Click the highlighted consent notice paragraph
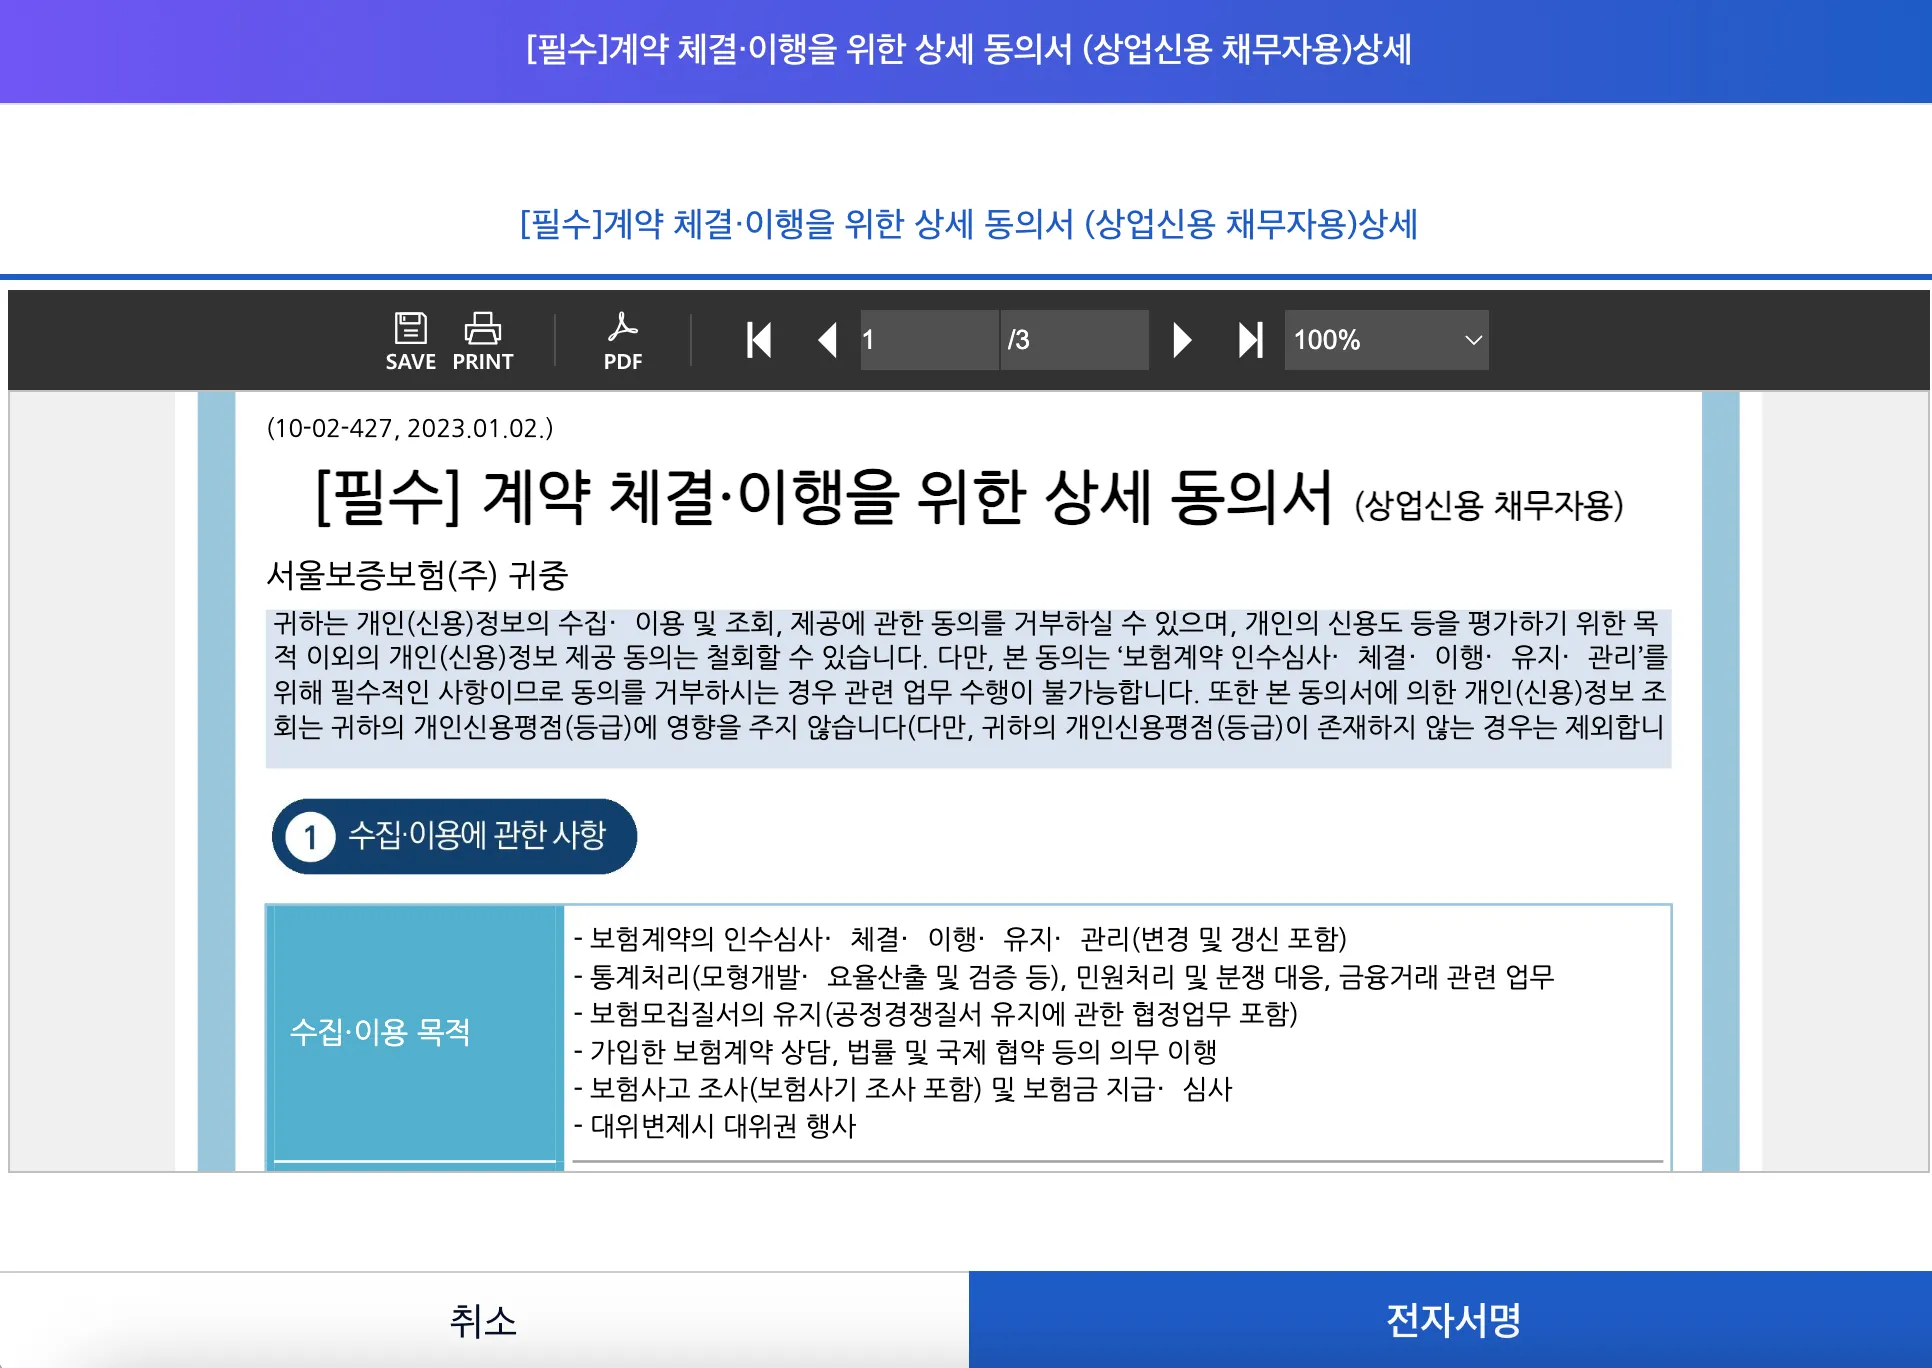The image size is (1932, 1368). point(968,676)
